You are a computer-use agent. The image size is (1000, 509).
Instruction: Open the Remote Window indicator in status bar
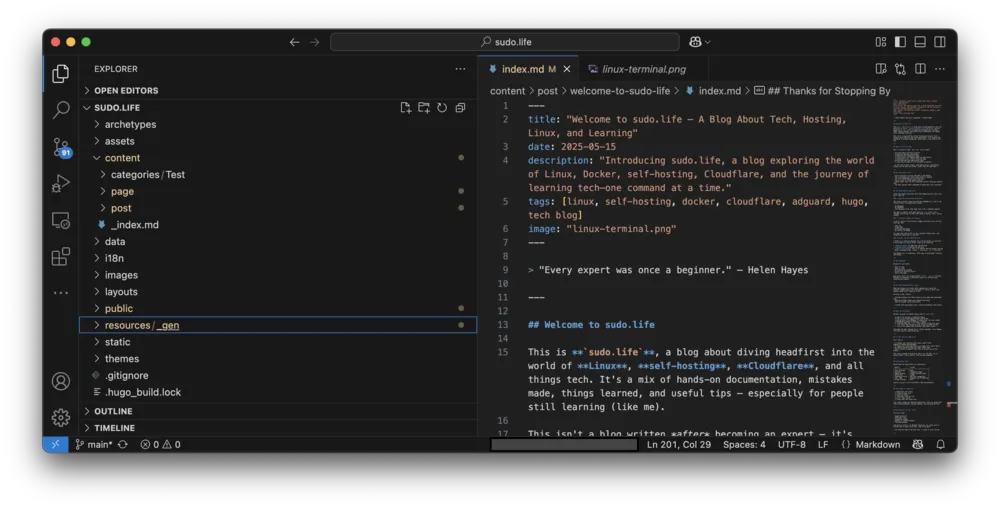pyautogui.click(x=55, y=445)
